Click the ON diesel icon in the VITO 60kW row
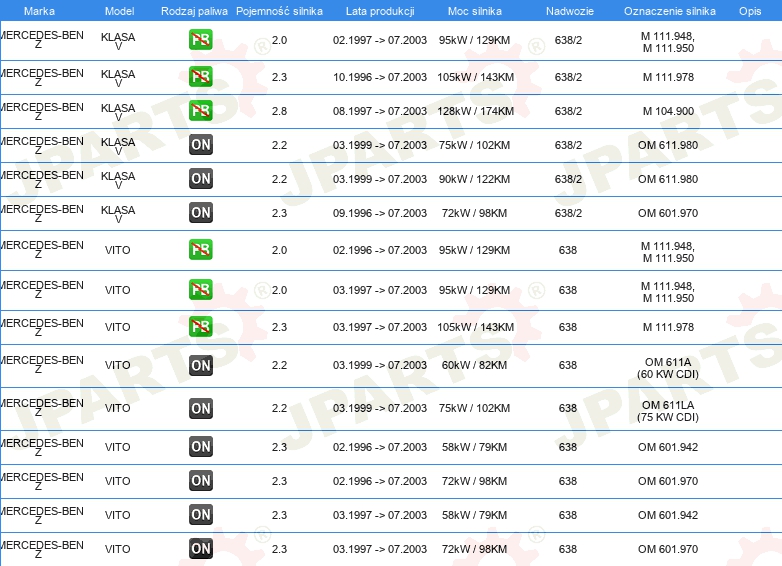This screenshot has height=566, width=782. pyautogui.click(x=200, y=365)
